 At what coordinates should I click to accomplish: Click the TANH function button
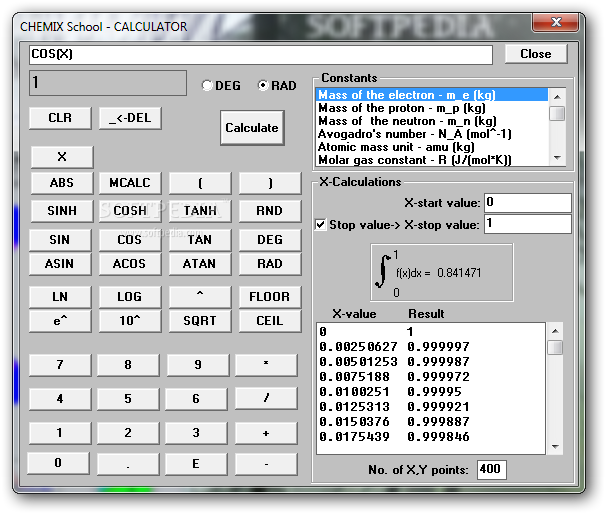[200, 211]
